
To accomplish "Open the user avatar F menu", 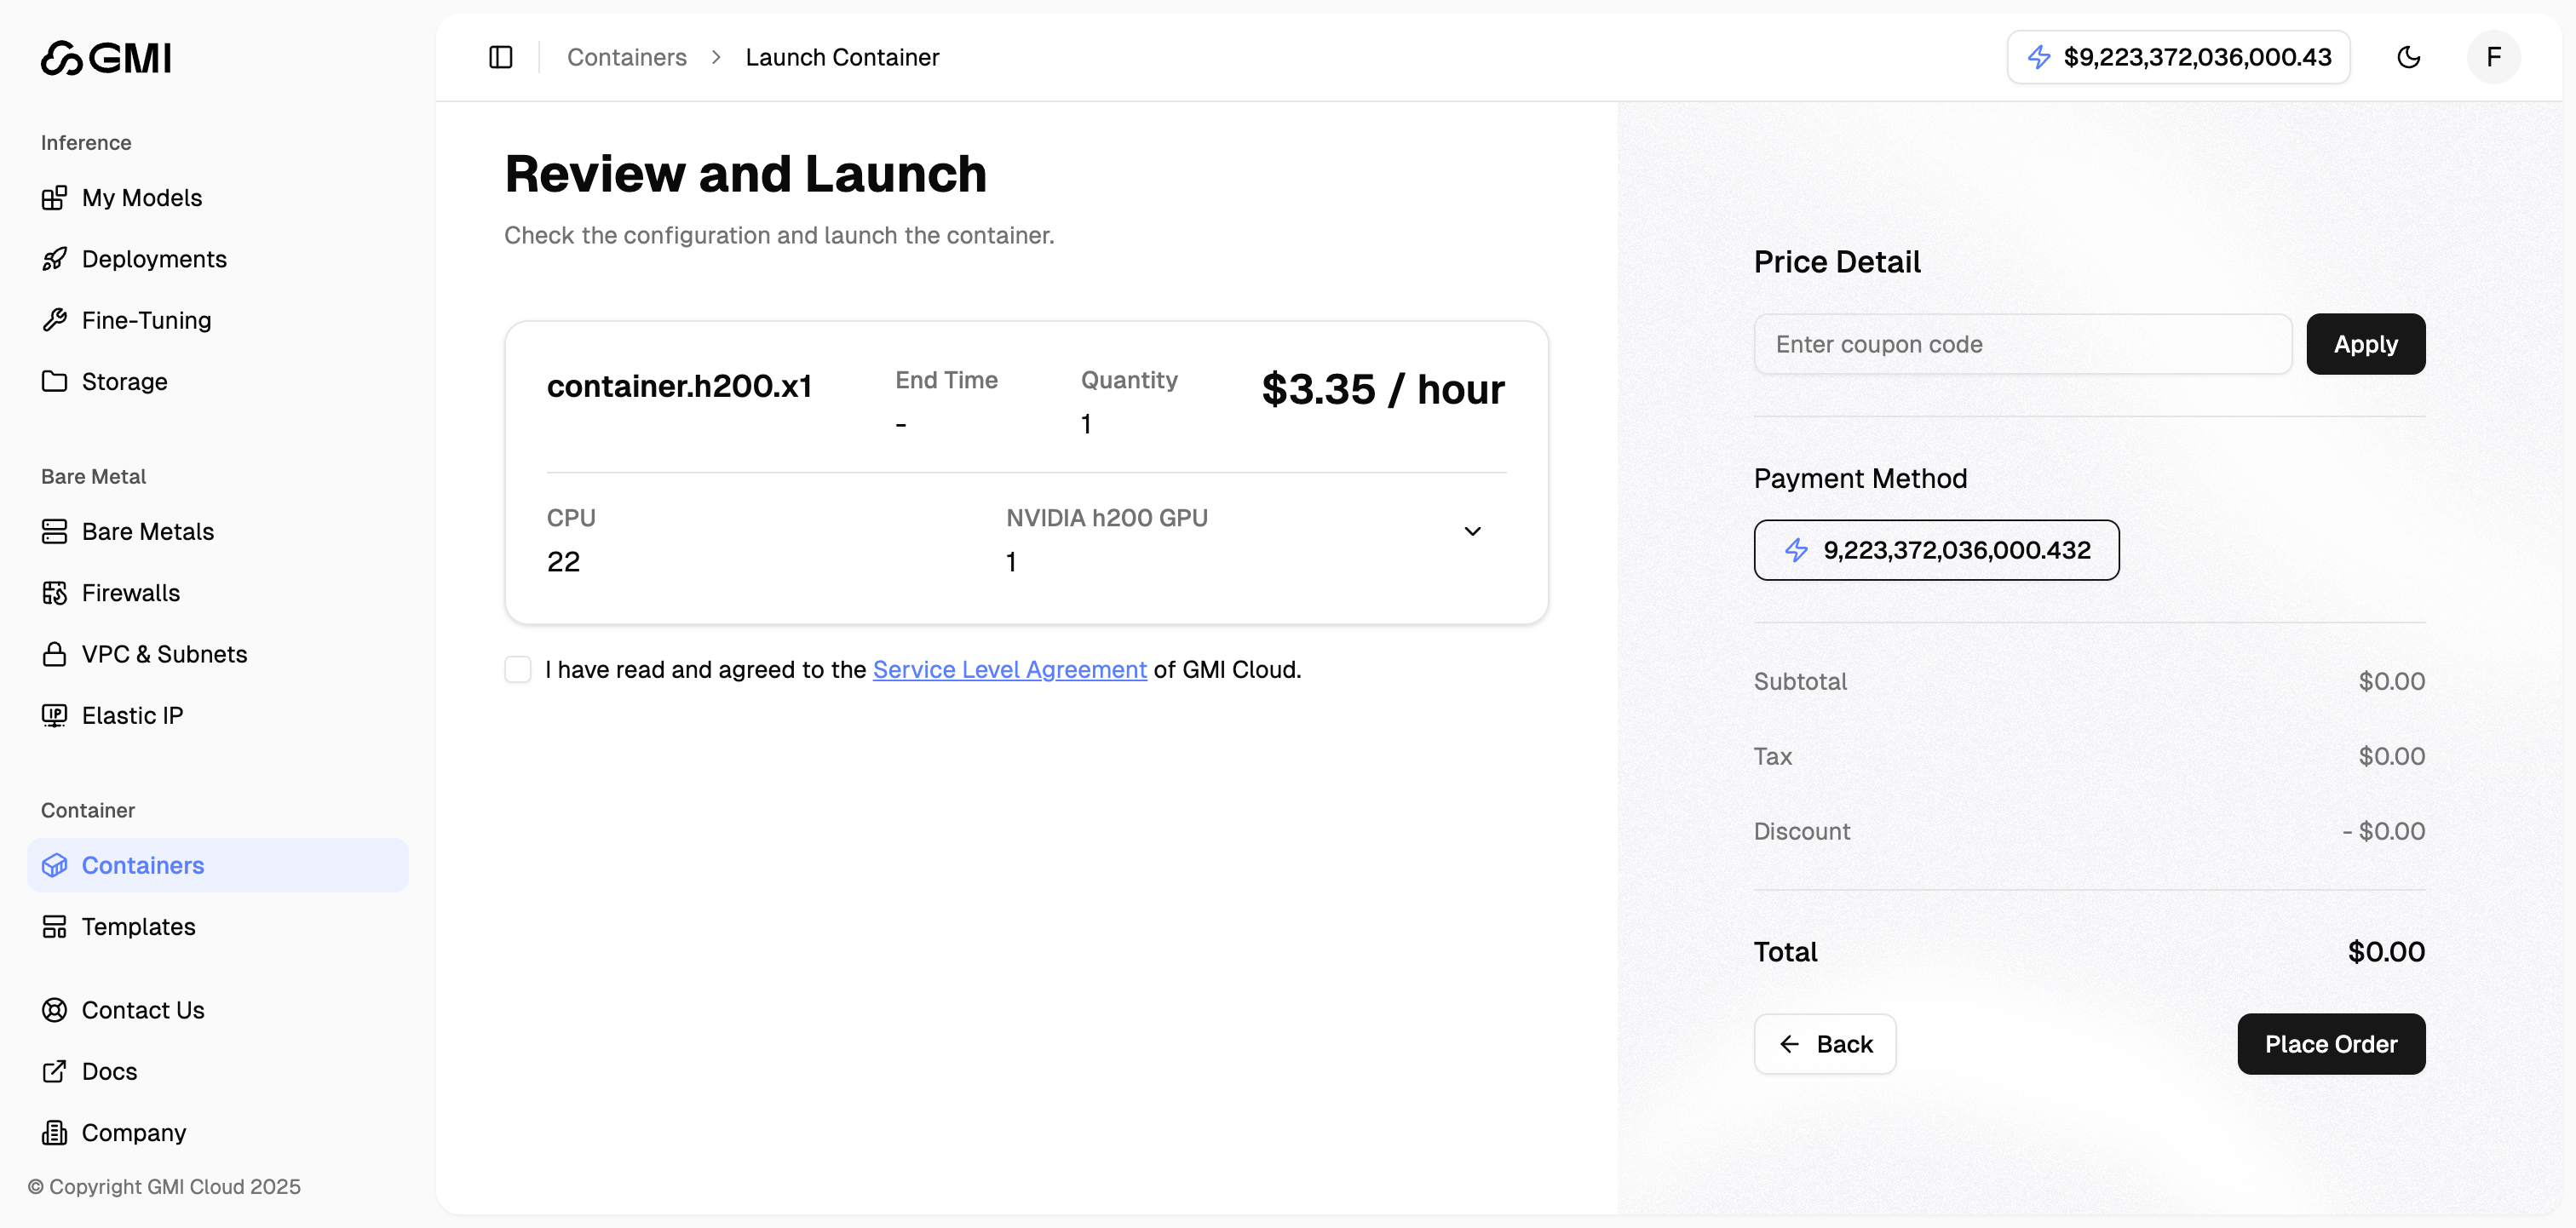I will tap(2493, 57).
